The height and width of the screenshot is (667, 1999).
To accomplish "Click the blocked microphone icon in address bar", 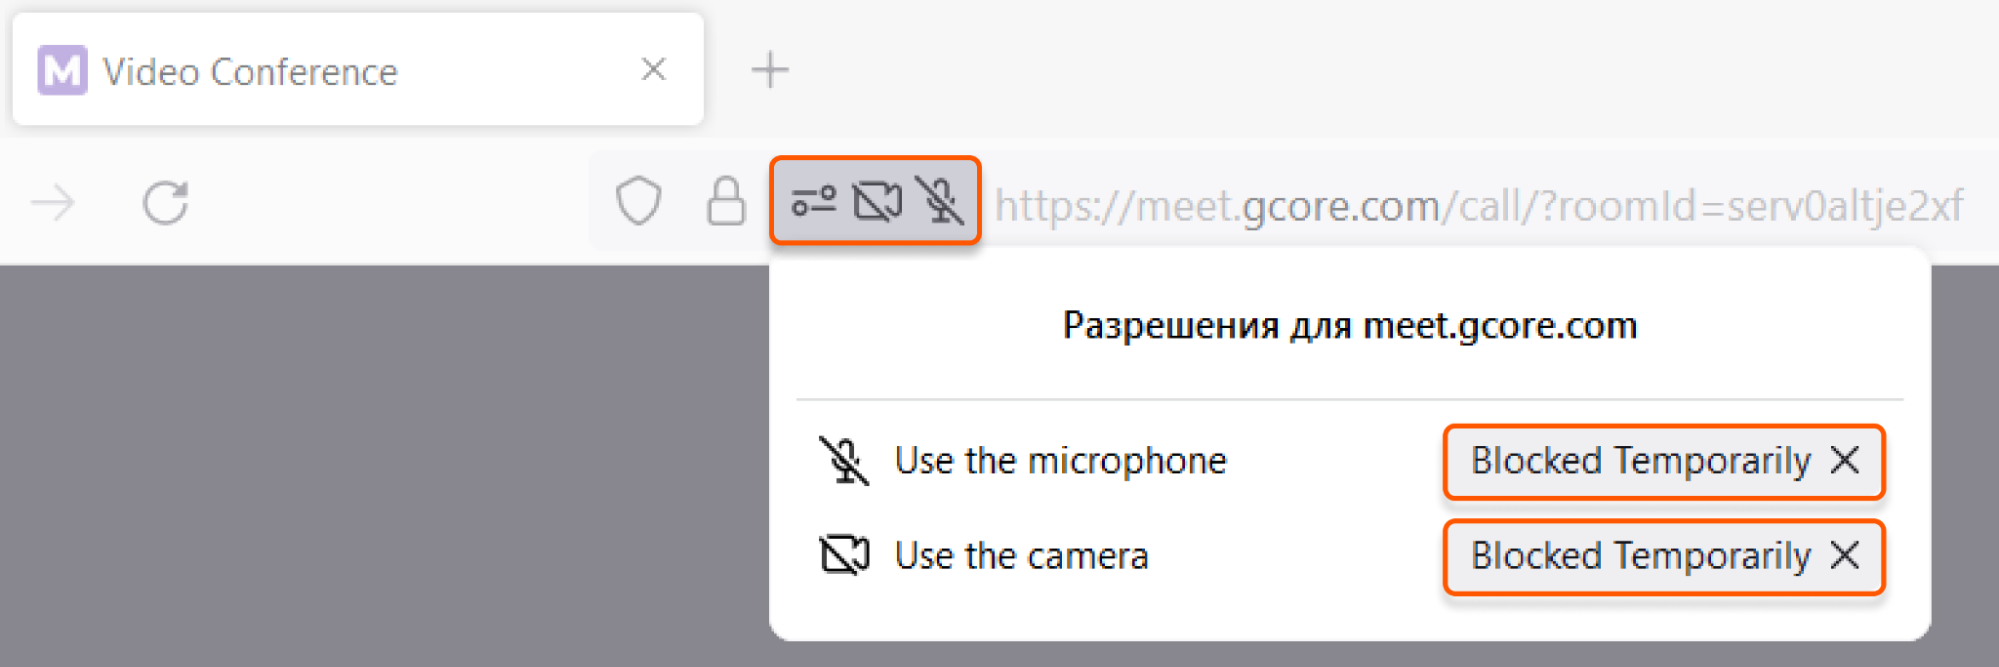I will [x=941, y=202].
